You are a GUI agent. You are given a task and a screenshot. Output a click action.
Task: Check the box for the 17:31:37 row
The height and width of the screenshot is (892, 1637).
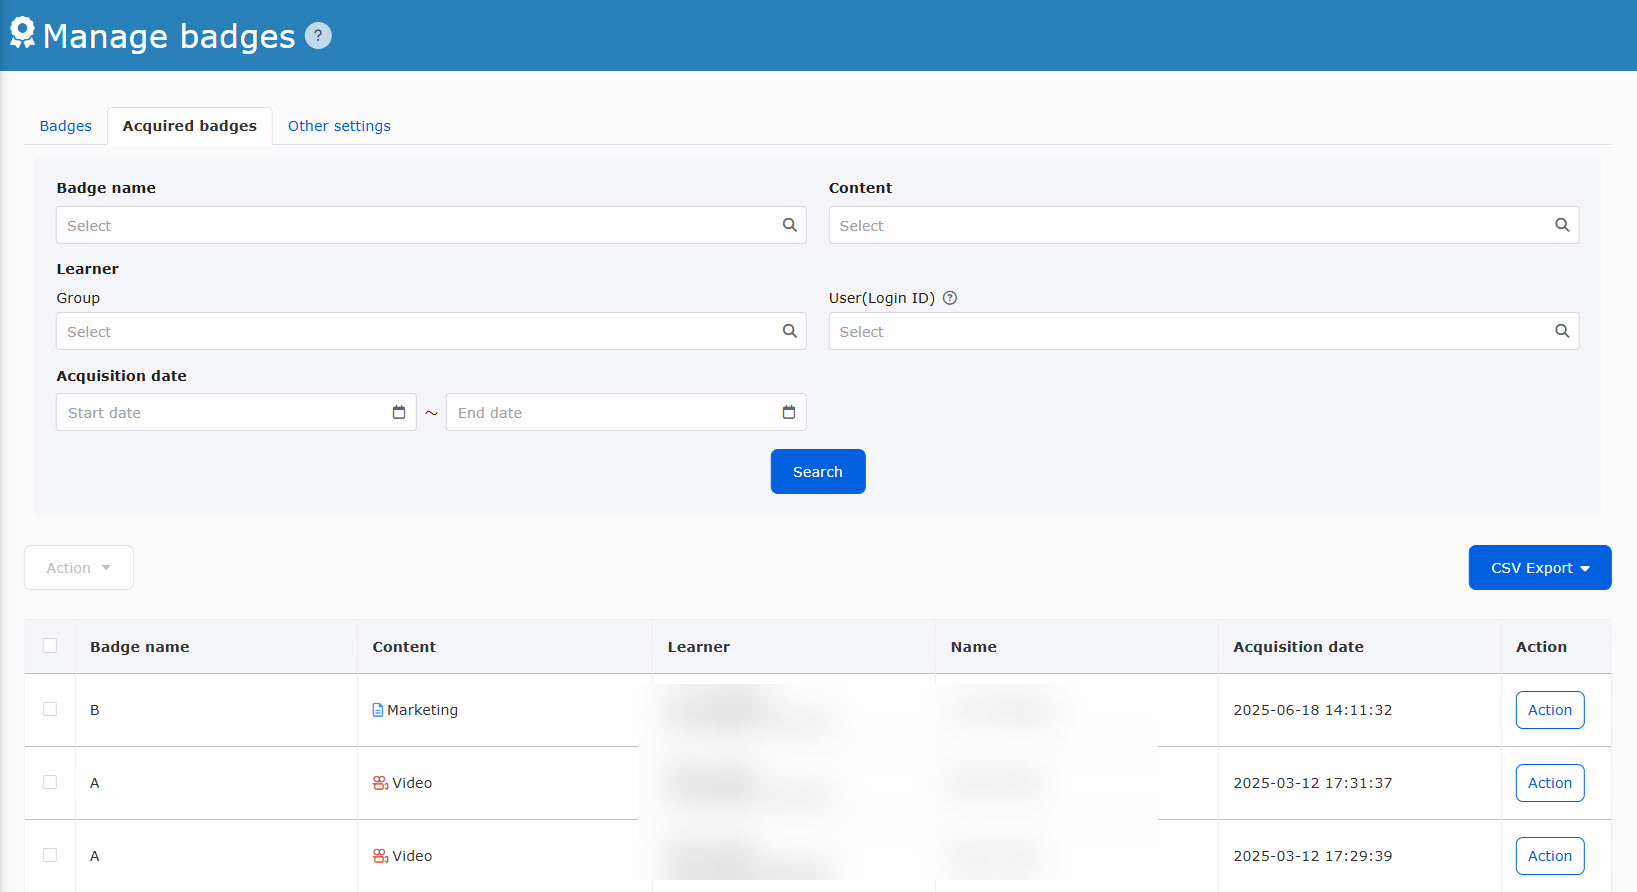[50, 782]
